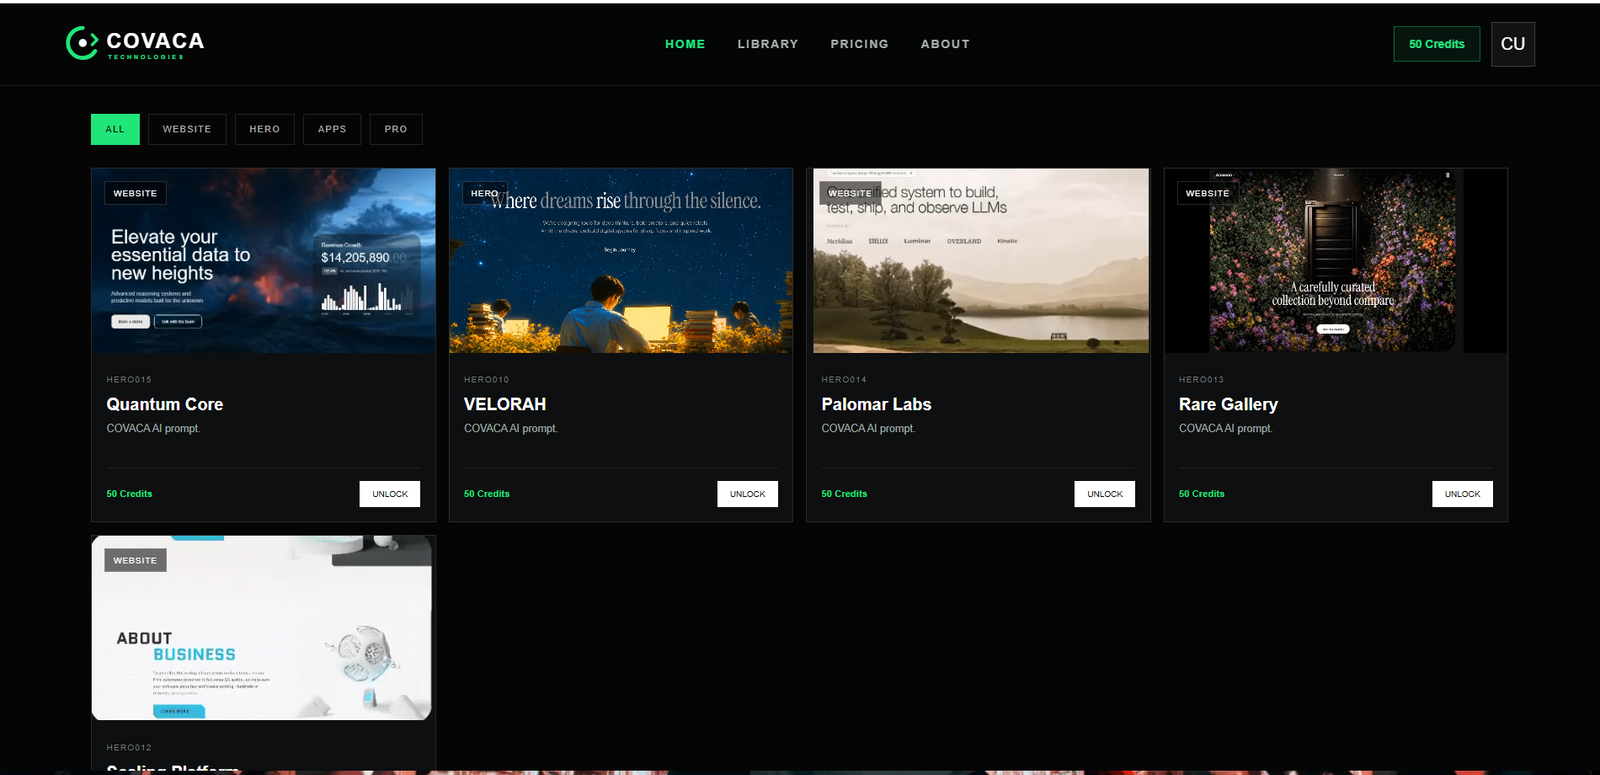This screenshot has height=775, width=1600.
Task: Unlock the Rare Gallery prompt
Action: coord(1462,494)
